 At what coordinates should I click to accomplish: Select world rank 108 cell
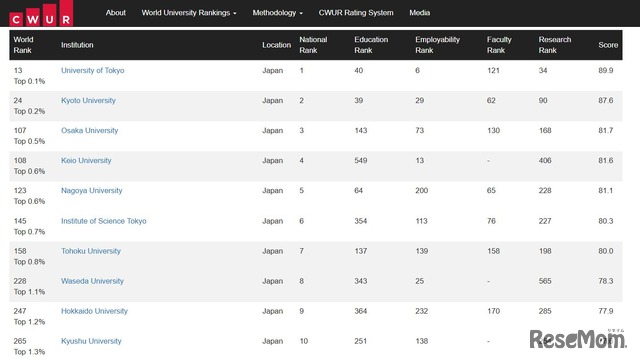[x=20, y=160]
